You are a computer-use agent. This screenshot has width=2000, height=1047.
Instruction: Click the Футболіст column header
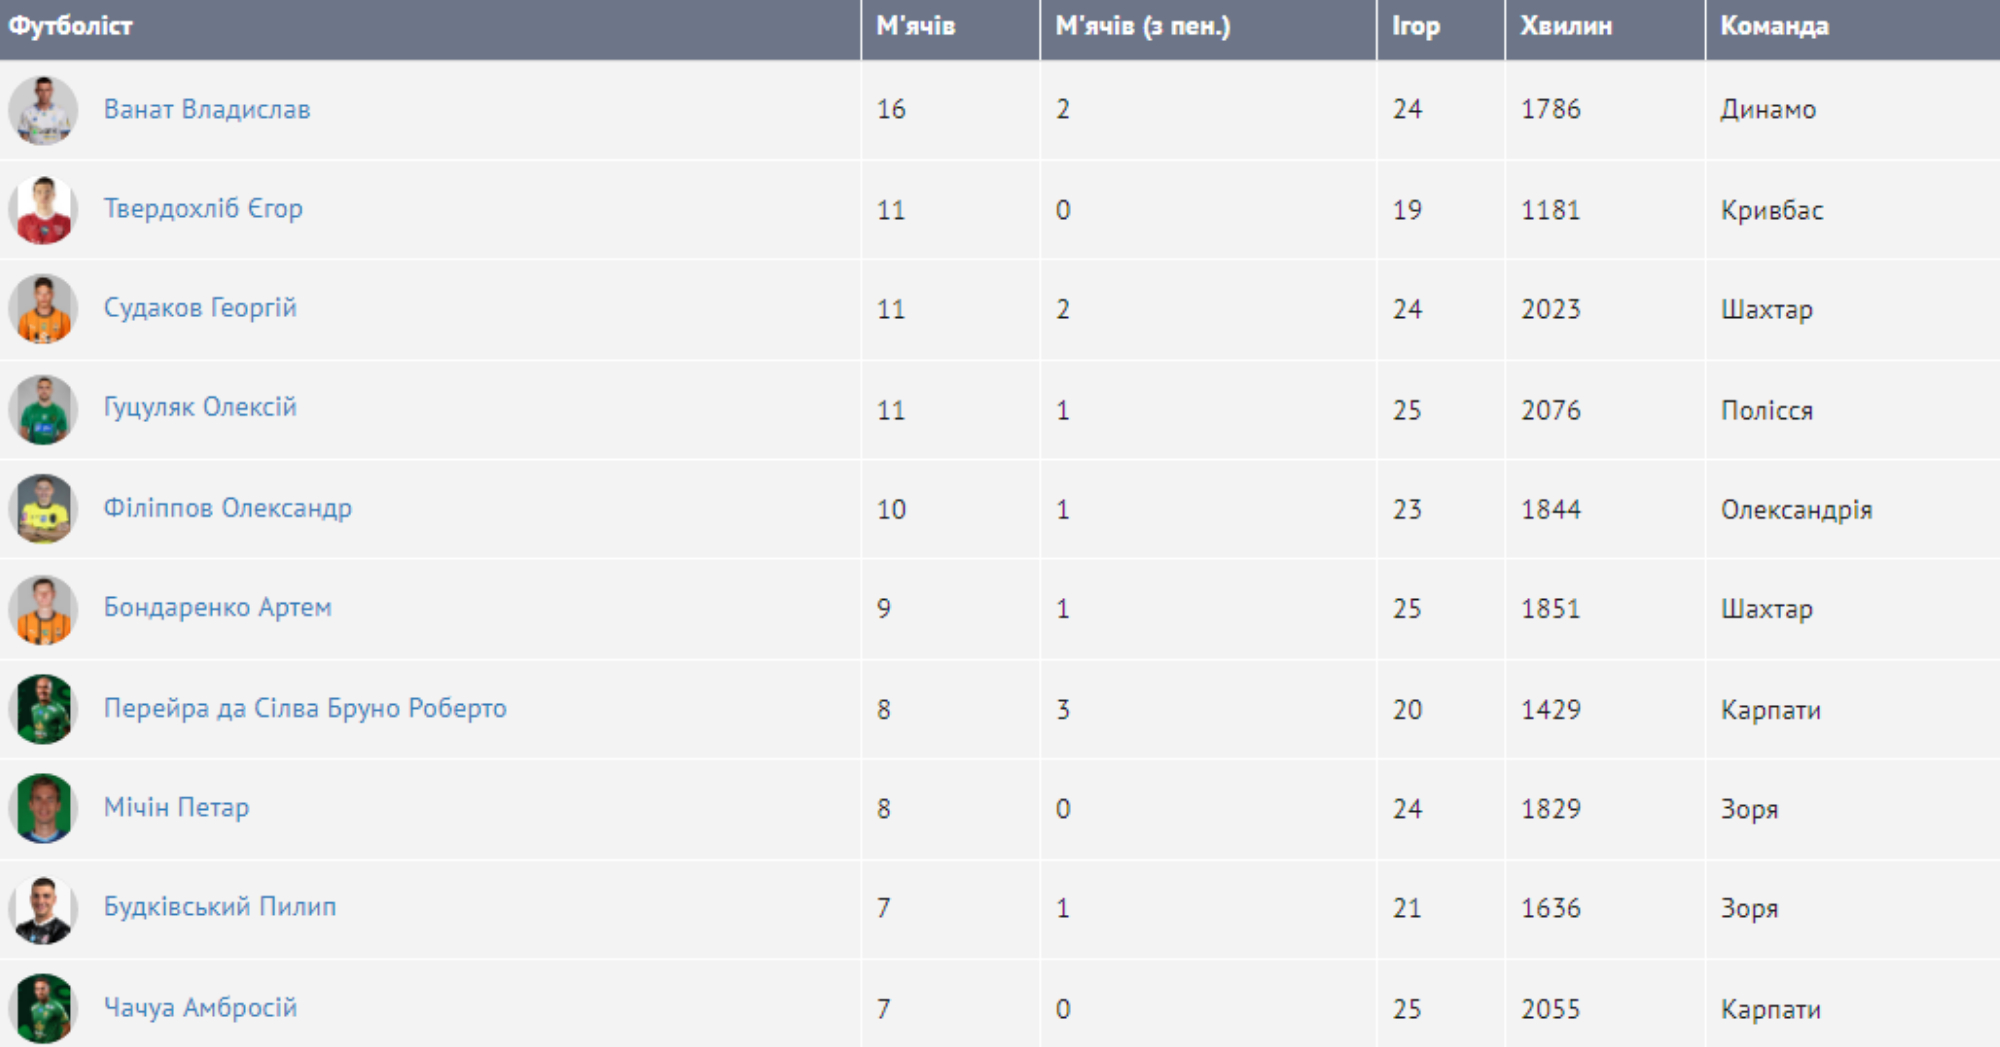pos(70,26)
